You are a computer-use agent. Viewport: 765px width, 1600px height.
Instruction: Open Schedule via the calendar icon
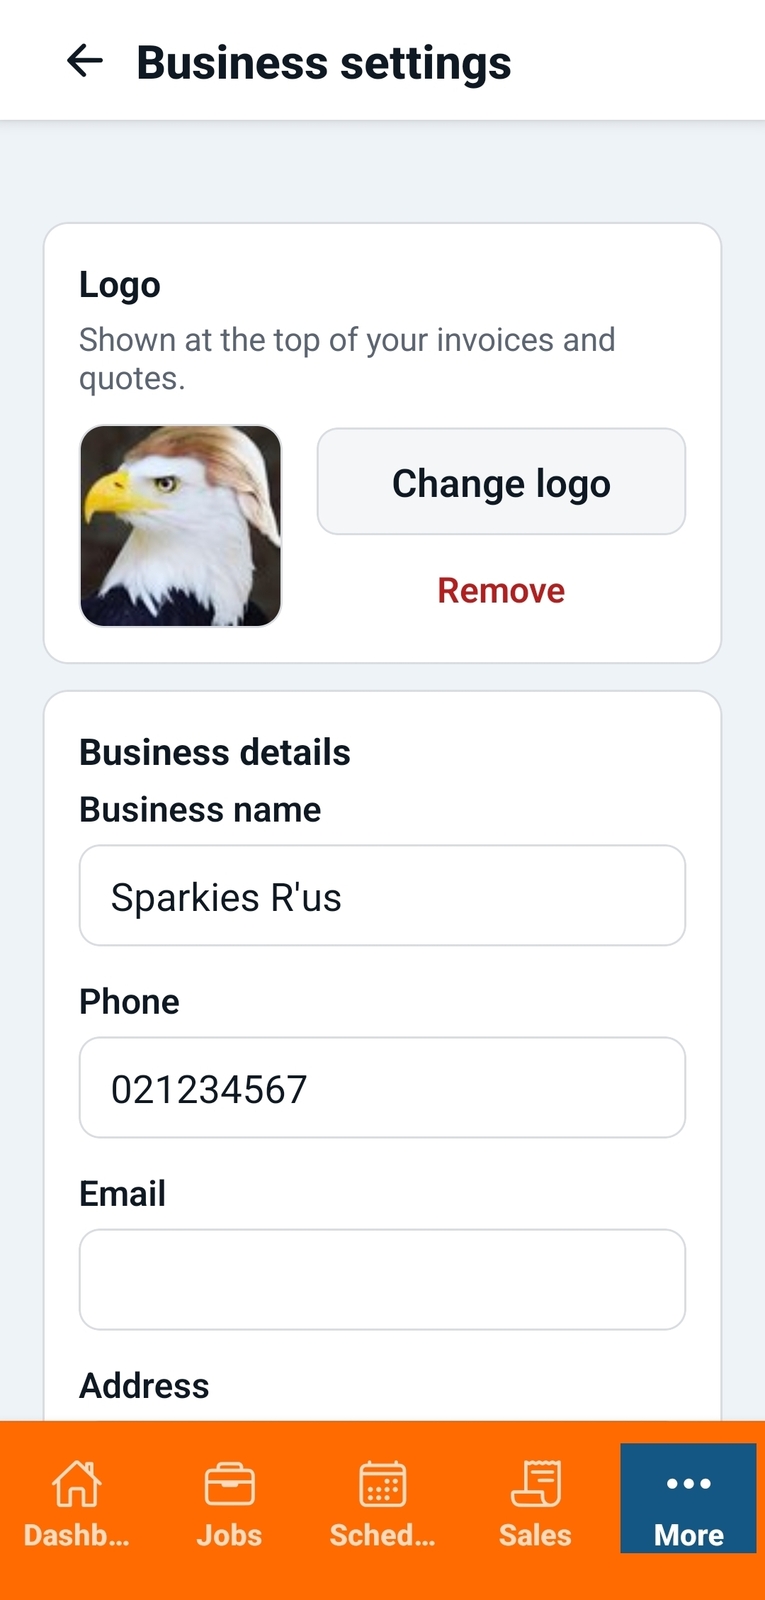coord(383,1483)
